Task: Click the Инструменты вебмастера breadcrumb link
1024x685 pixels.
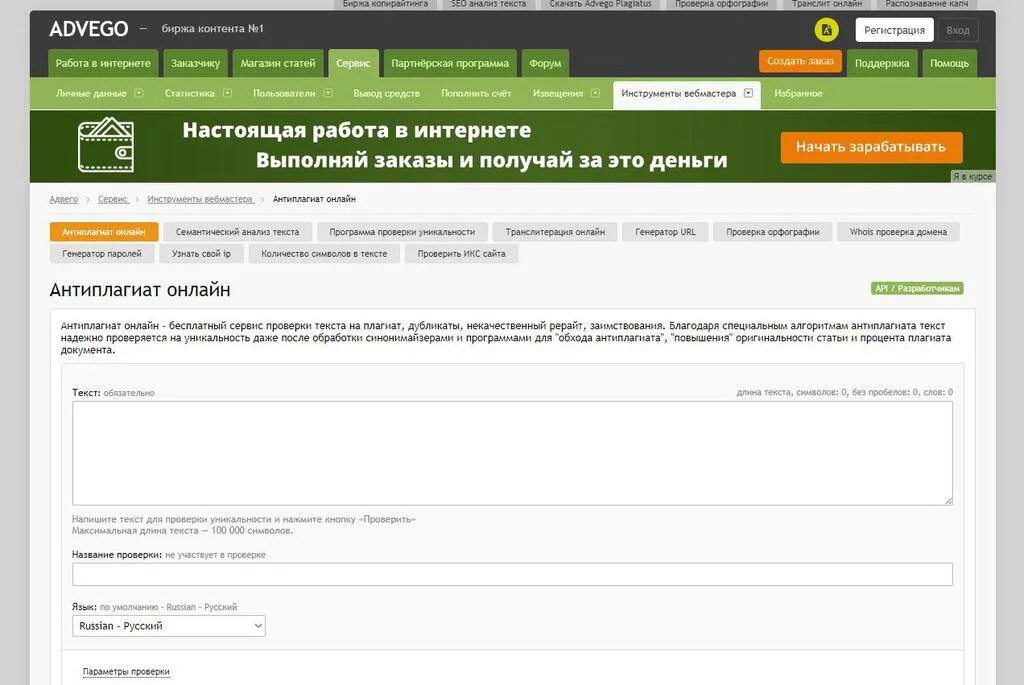Action: (x=200, y=199)
